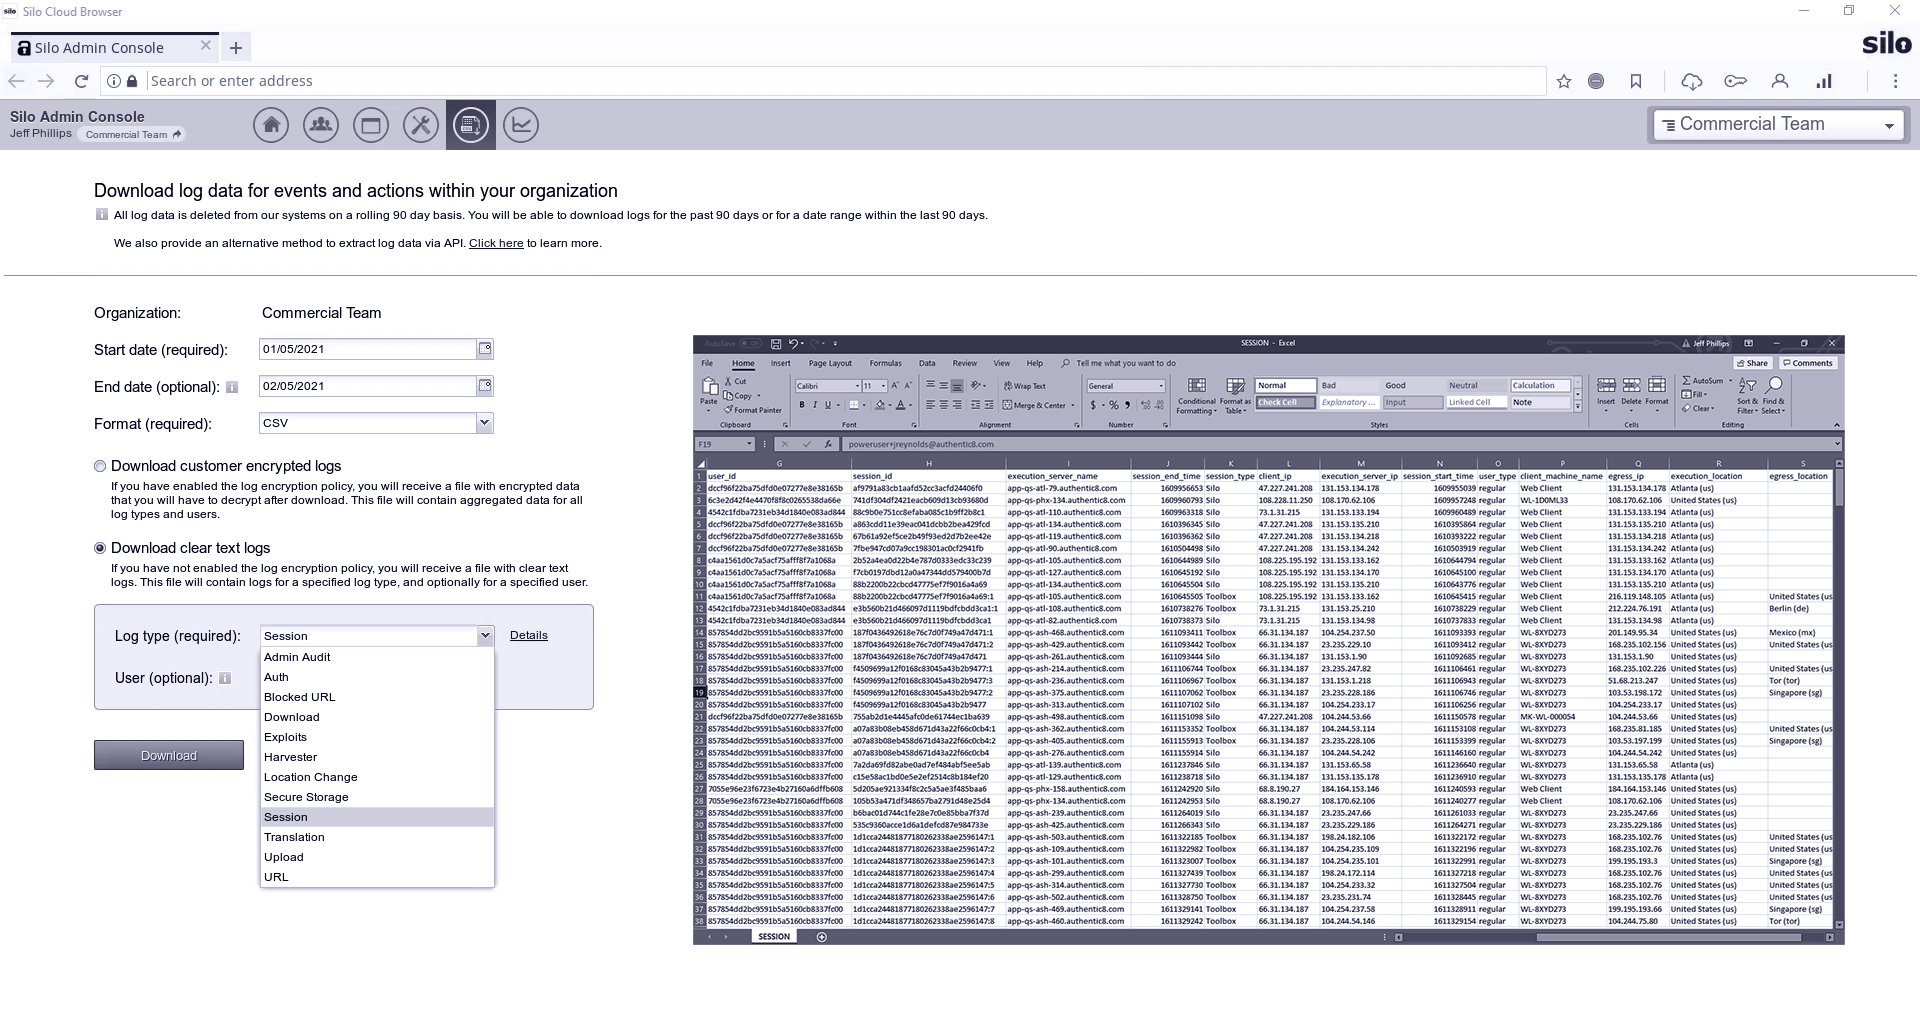Open the Format CSV dropdown
1920x1020 pixels.
click(376, 423)
